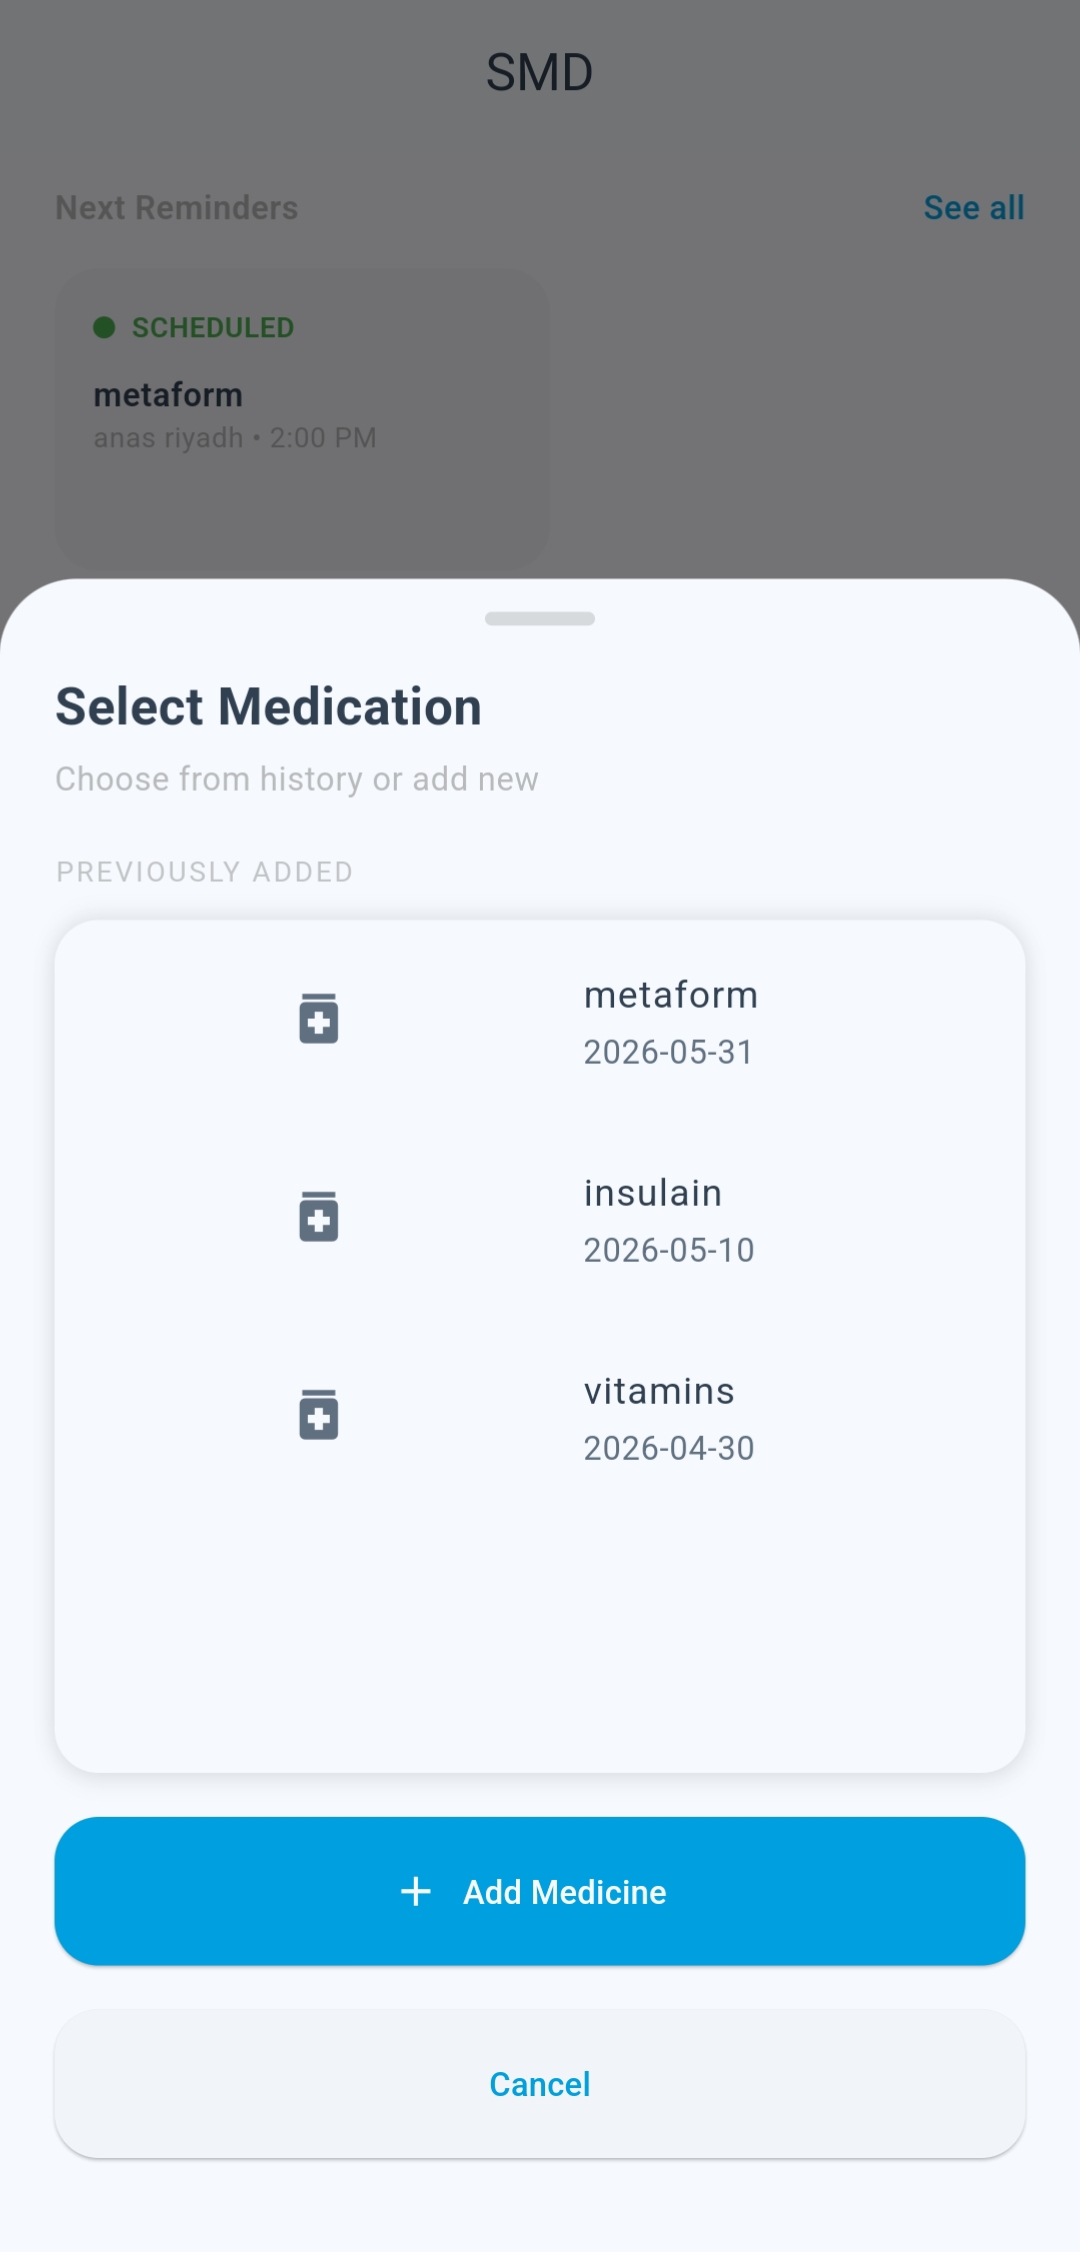Click the anas riyadh 2:00 PM text
The height and width of the screenshot is (2252, 1080).
235,438
